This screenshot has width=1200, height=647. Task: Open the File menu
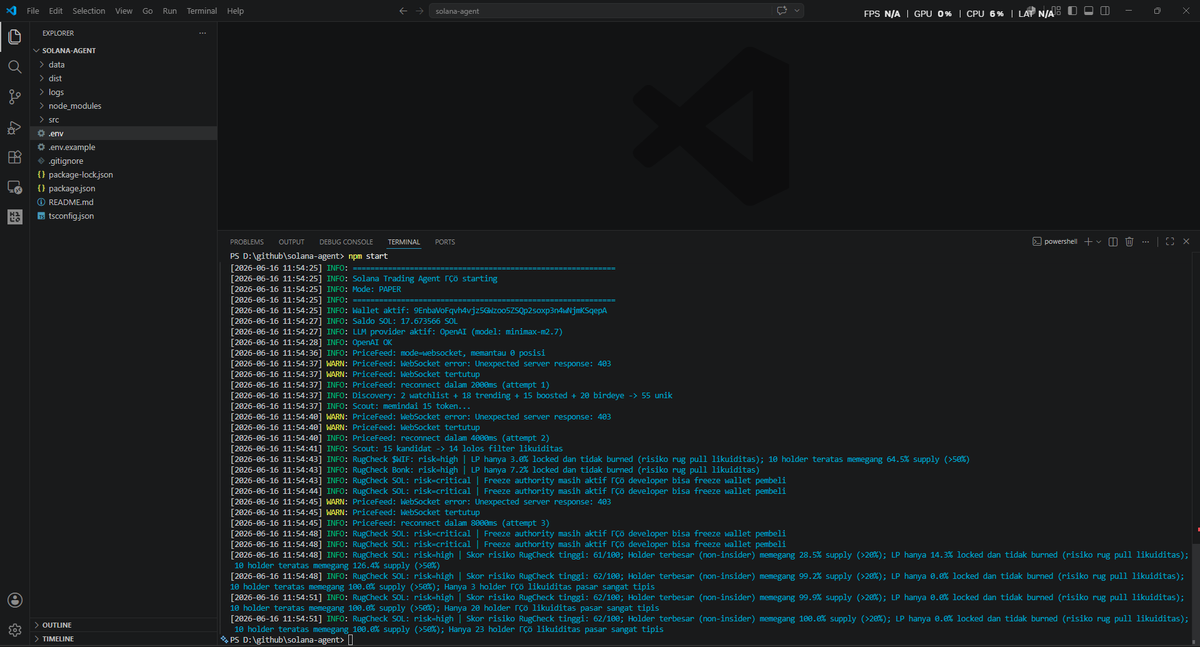pyautogui.click(x=33, y=11)
